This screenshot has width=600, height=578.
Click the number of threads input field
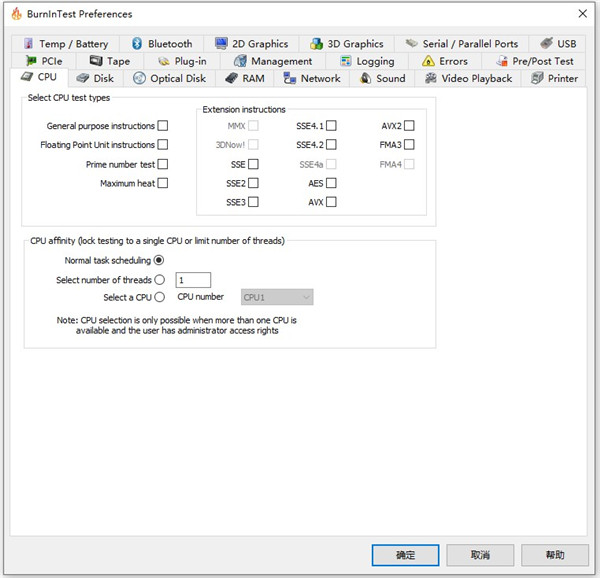(193, 280)
